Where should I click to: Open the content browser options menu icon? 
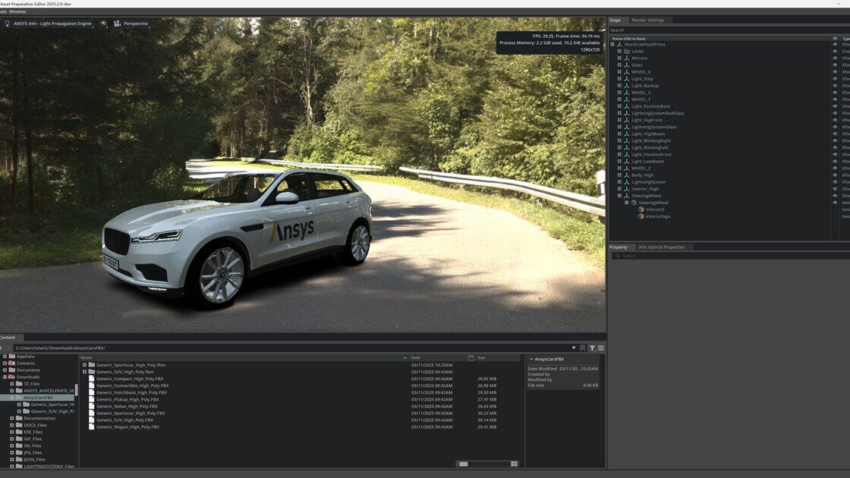pyautogui.click(x=601, y=348)
